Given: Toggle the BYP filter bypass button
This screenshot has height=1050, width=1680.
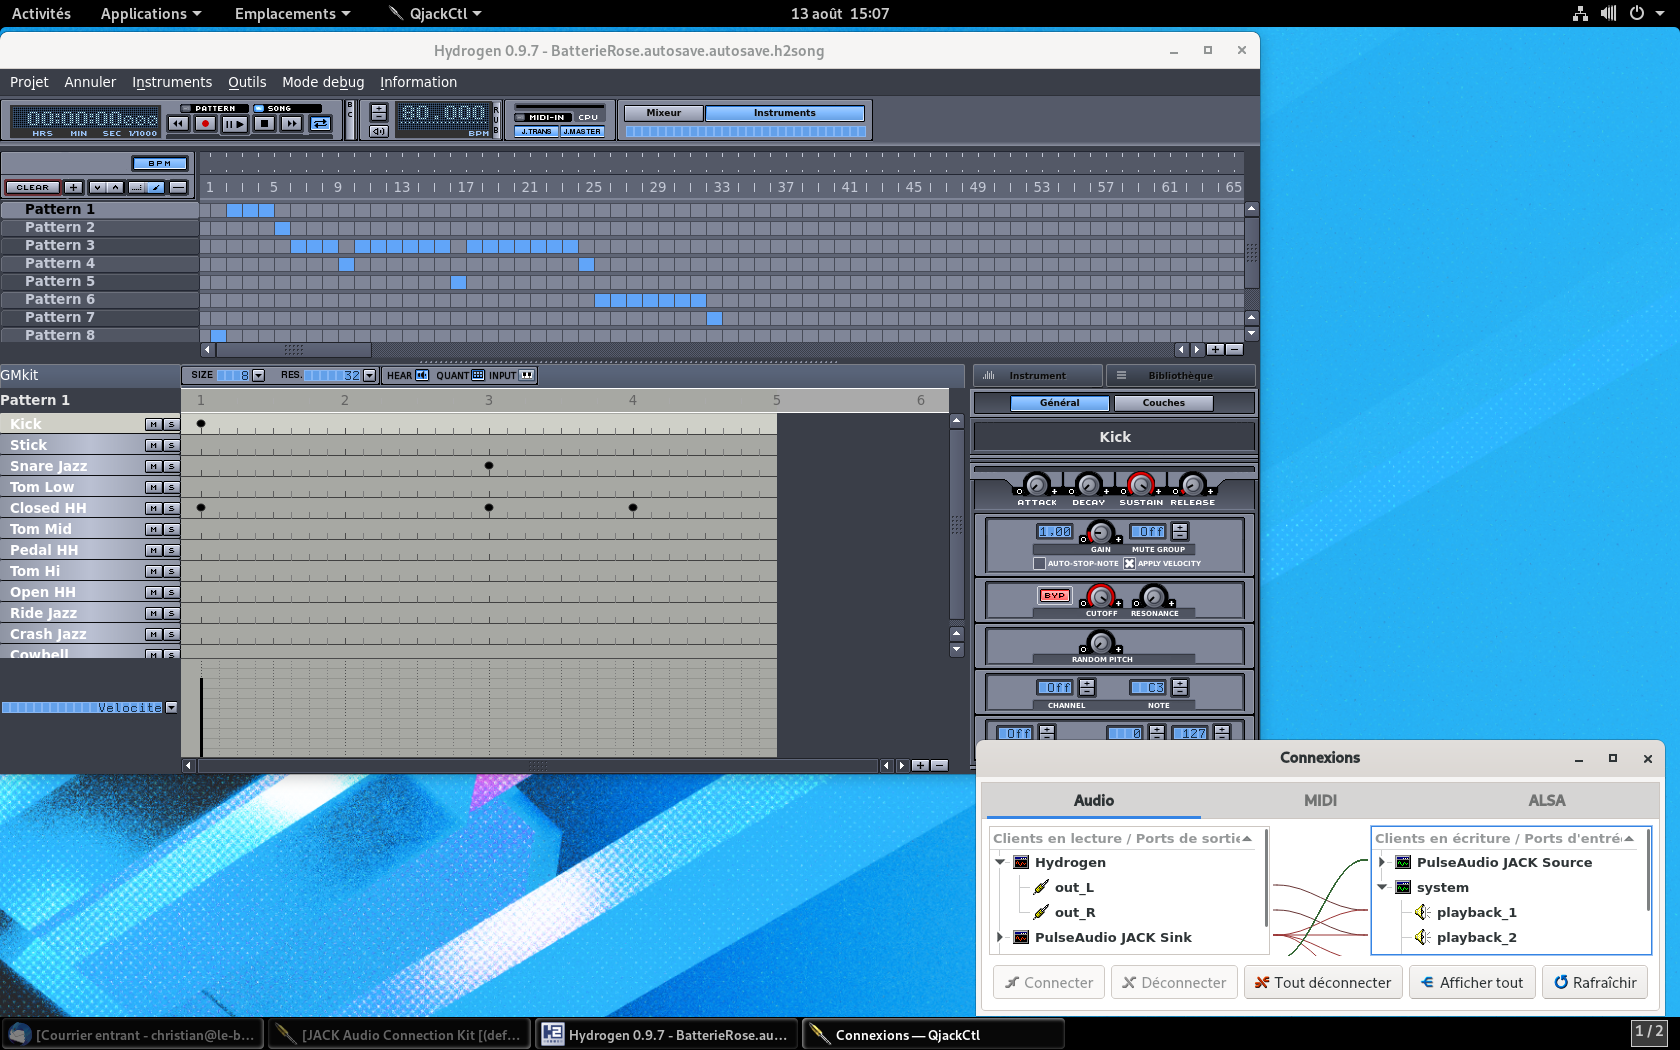Looking at the screenshot, I should [x=1054, y=596].
